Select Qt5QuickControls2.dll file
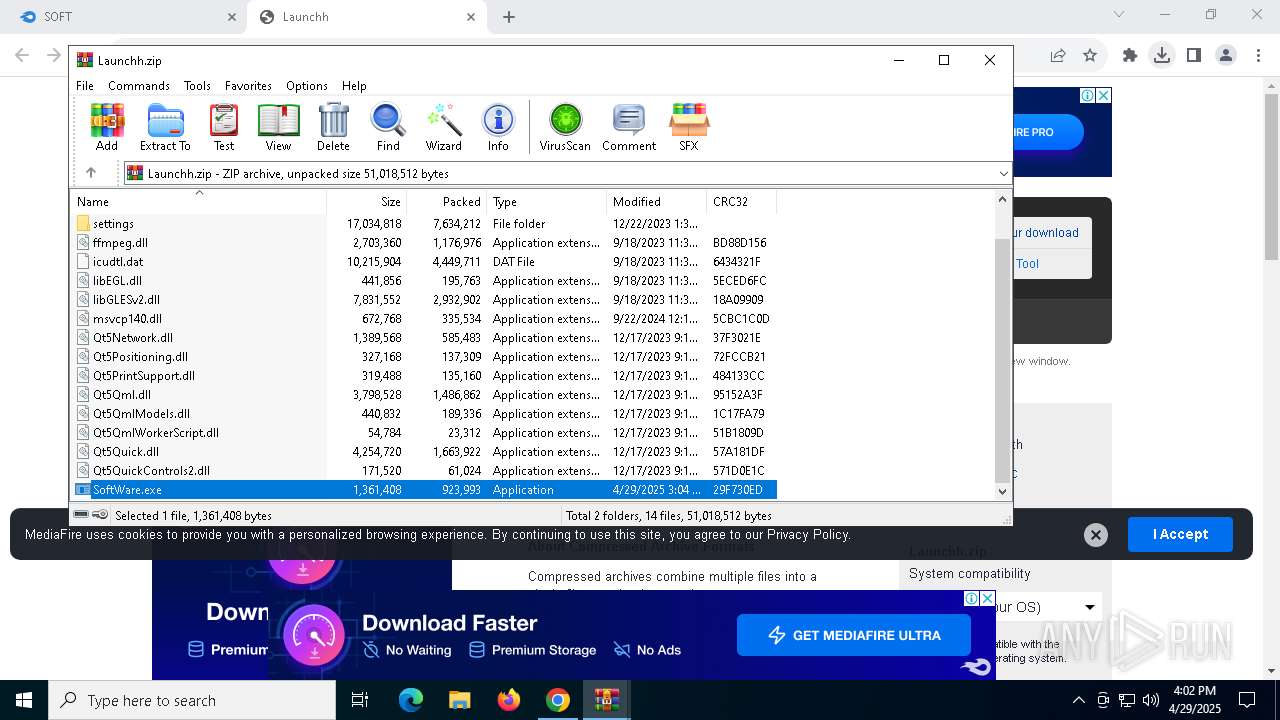Screen dimensions: 1280x720 tap(425, 471)
